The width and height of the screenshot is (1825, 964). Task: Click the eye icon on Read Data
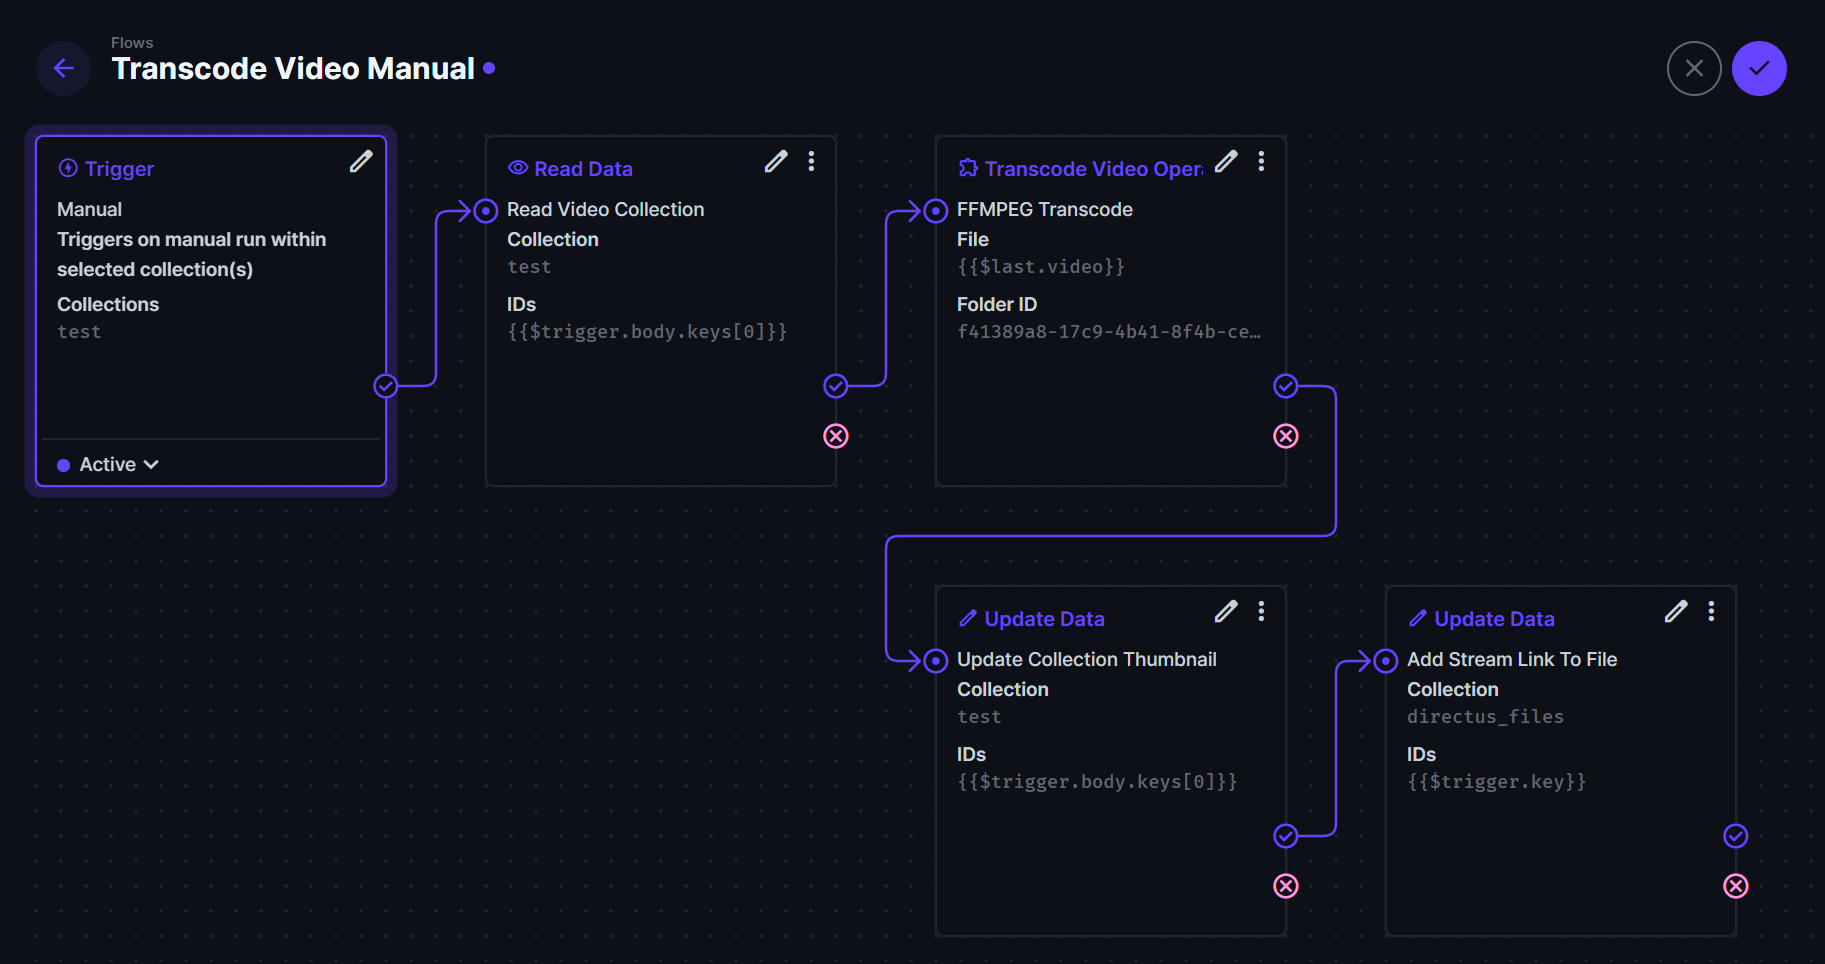(516, 168)
